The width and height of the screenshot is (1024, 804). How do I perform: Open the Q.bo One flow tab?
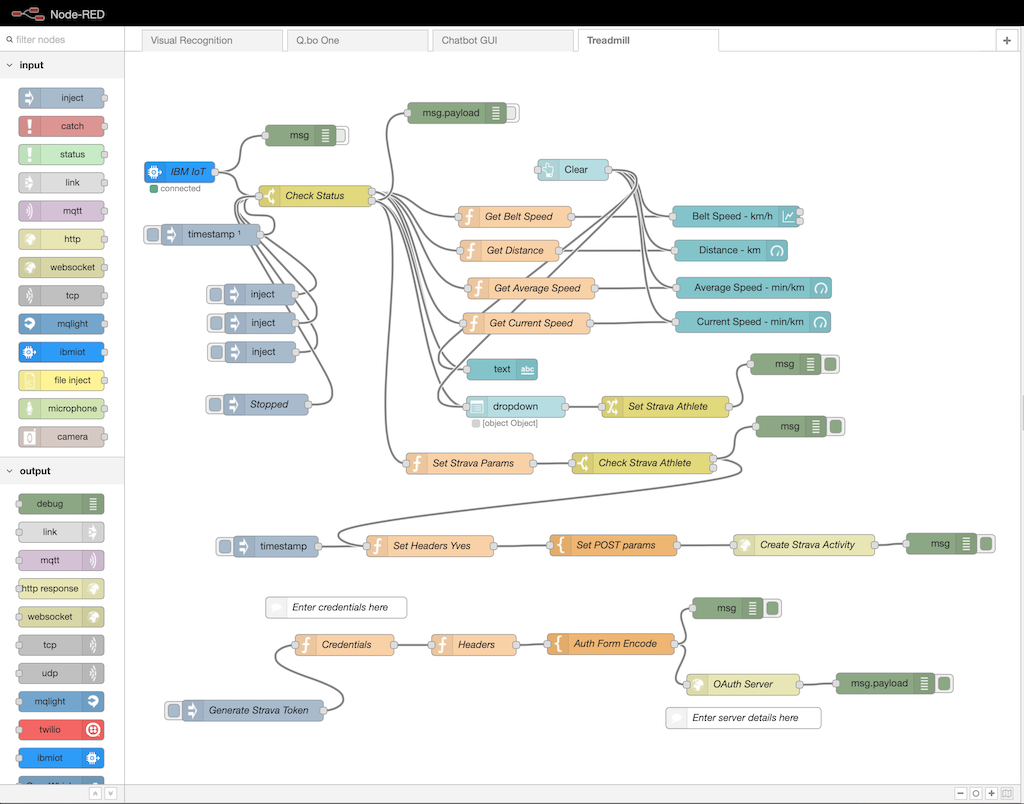(358, 40)
